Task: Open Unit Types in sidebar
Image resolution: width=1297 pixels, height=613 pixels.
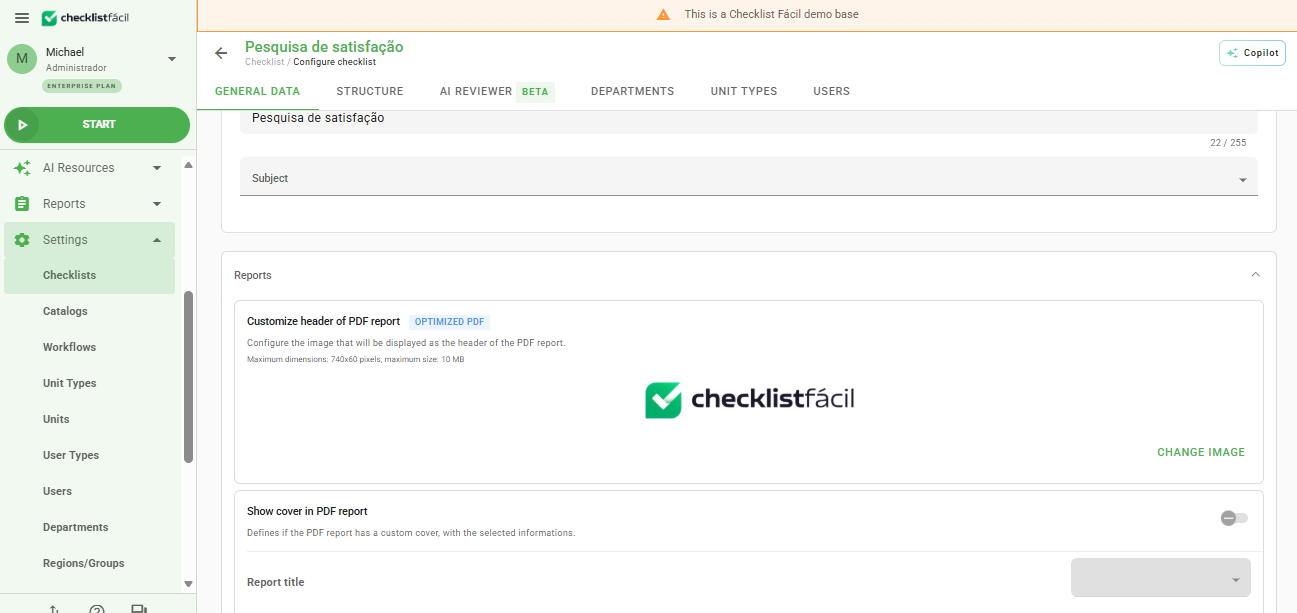Action: (x=69, y=383)
